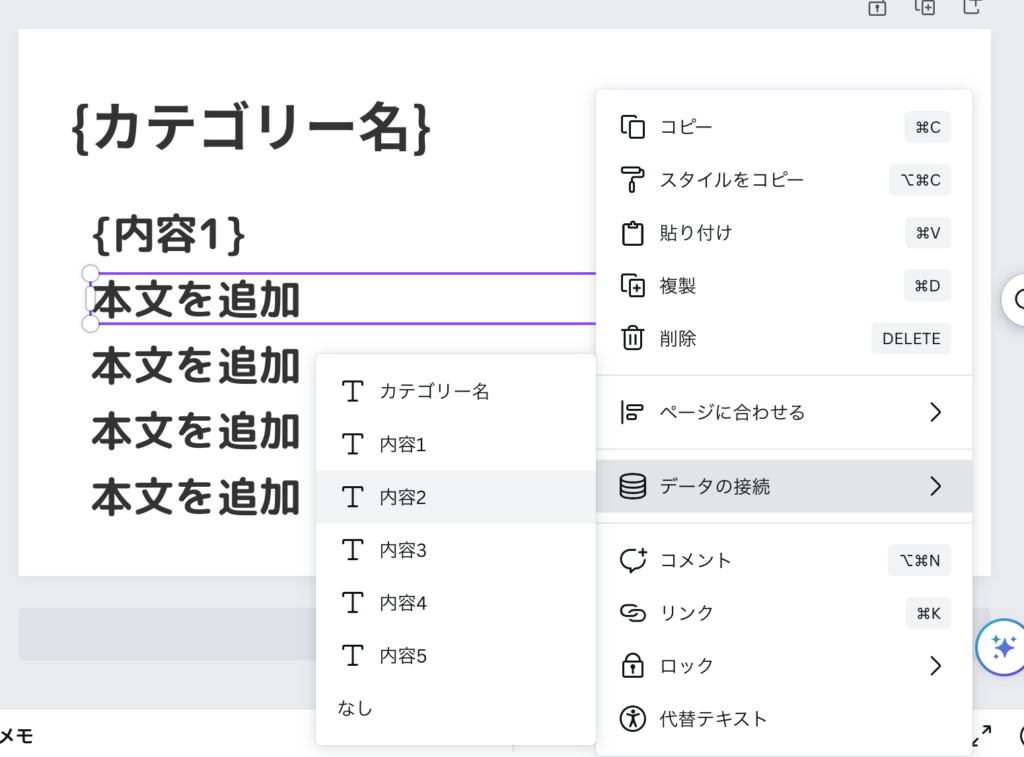Screen dimensions: 1024x757
Task: Click the paint roller Copy Style icon
Action: click(633, 180)
